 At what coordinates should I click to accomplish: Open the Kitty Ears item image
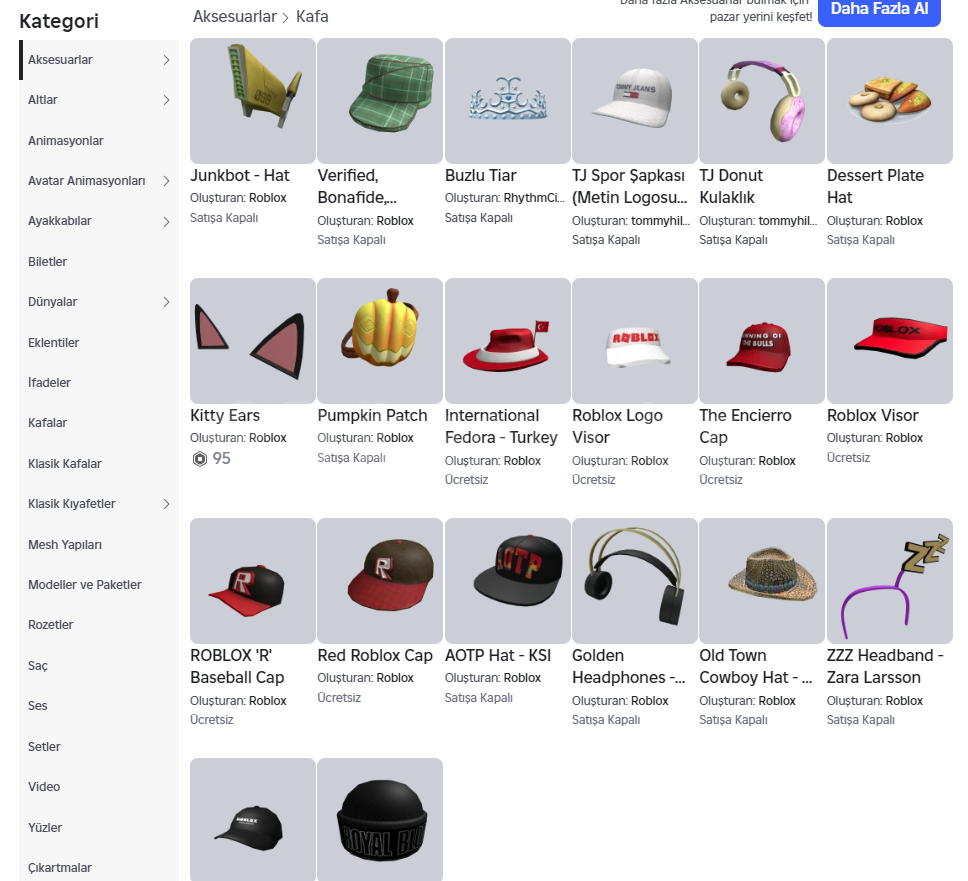(252, 341)
